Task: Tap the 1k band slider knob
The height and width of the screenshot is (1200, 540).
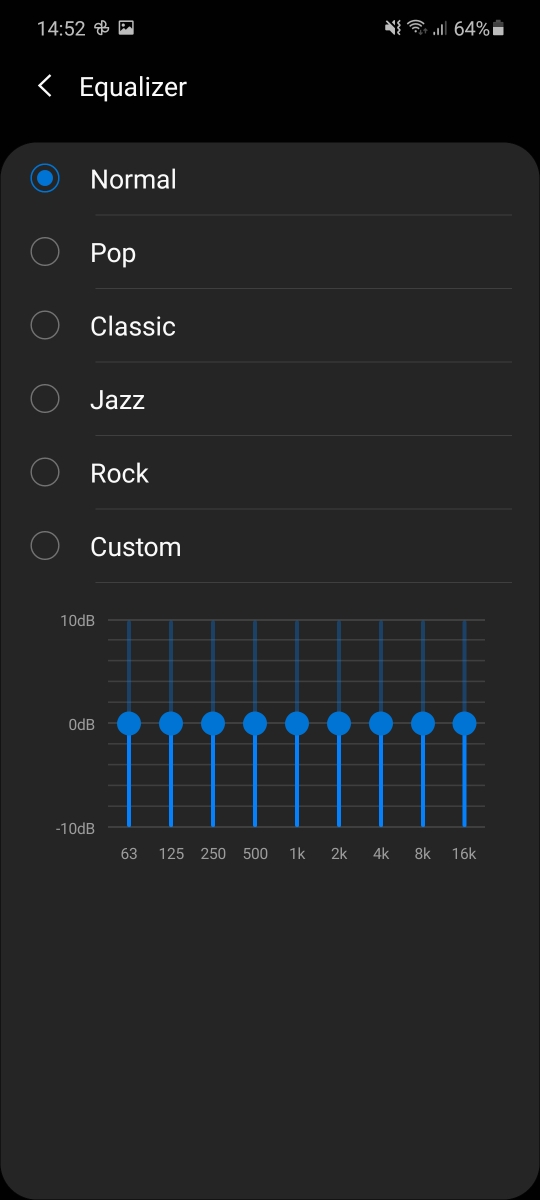Action: [x=297, y=723]
